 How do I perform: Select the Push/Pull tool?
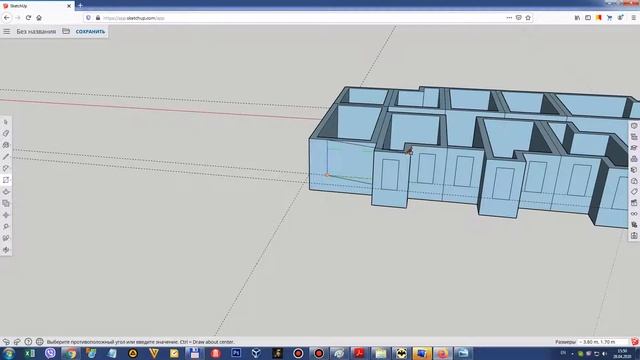click(6, 192)
